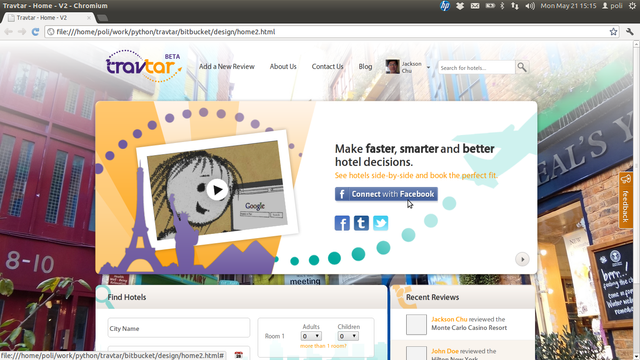The image size is (640, 360).
Task: Open the calendar date picker icon
Action: coord(238,355)
